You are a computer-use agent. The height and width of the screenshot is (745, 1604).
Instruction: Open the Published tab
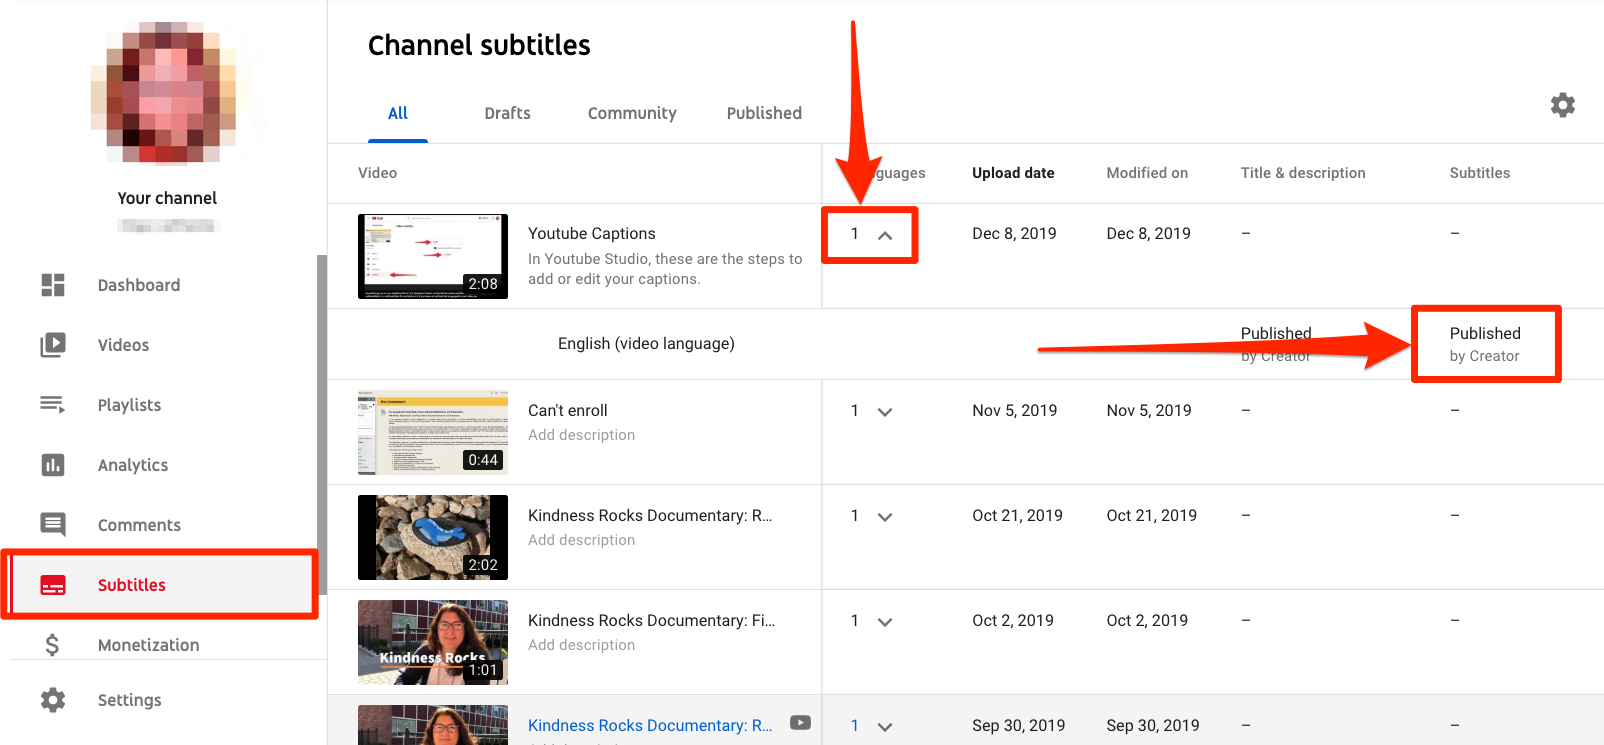tap(764, 113)
